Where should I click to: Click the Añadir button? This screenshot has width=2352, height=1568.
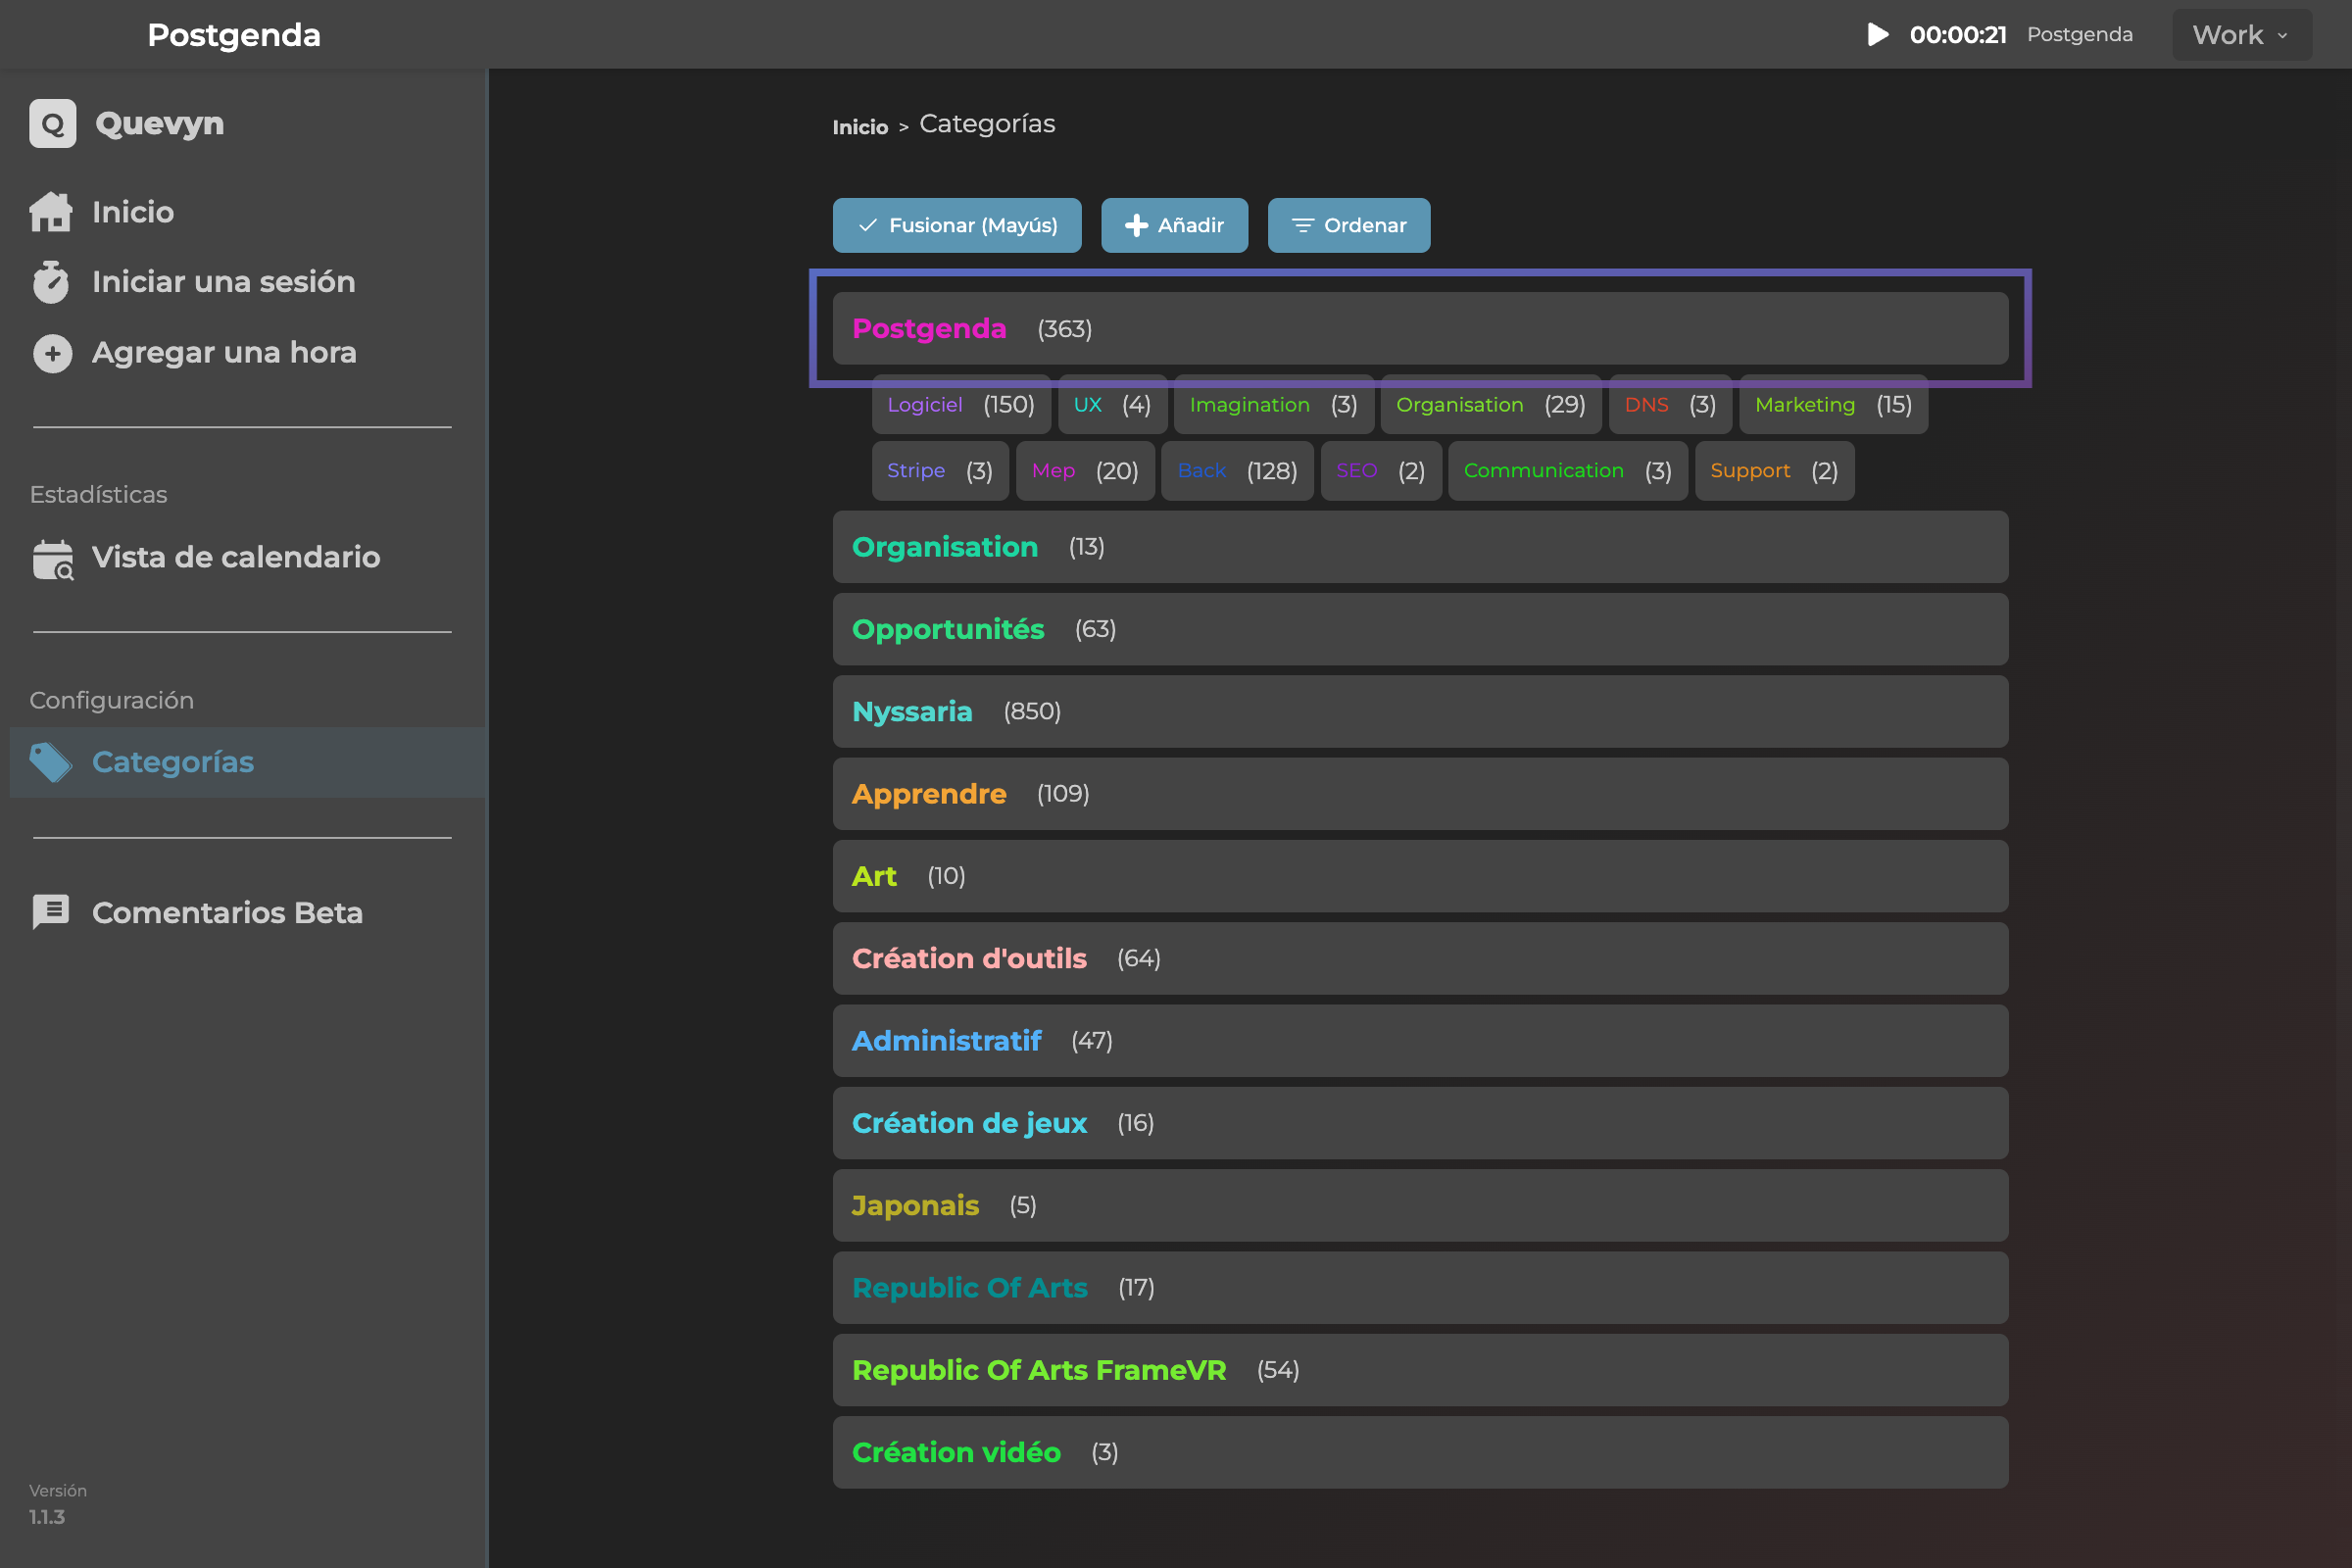tap(1174, 225)
